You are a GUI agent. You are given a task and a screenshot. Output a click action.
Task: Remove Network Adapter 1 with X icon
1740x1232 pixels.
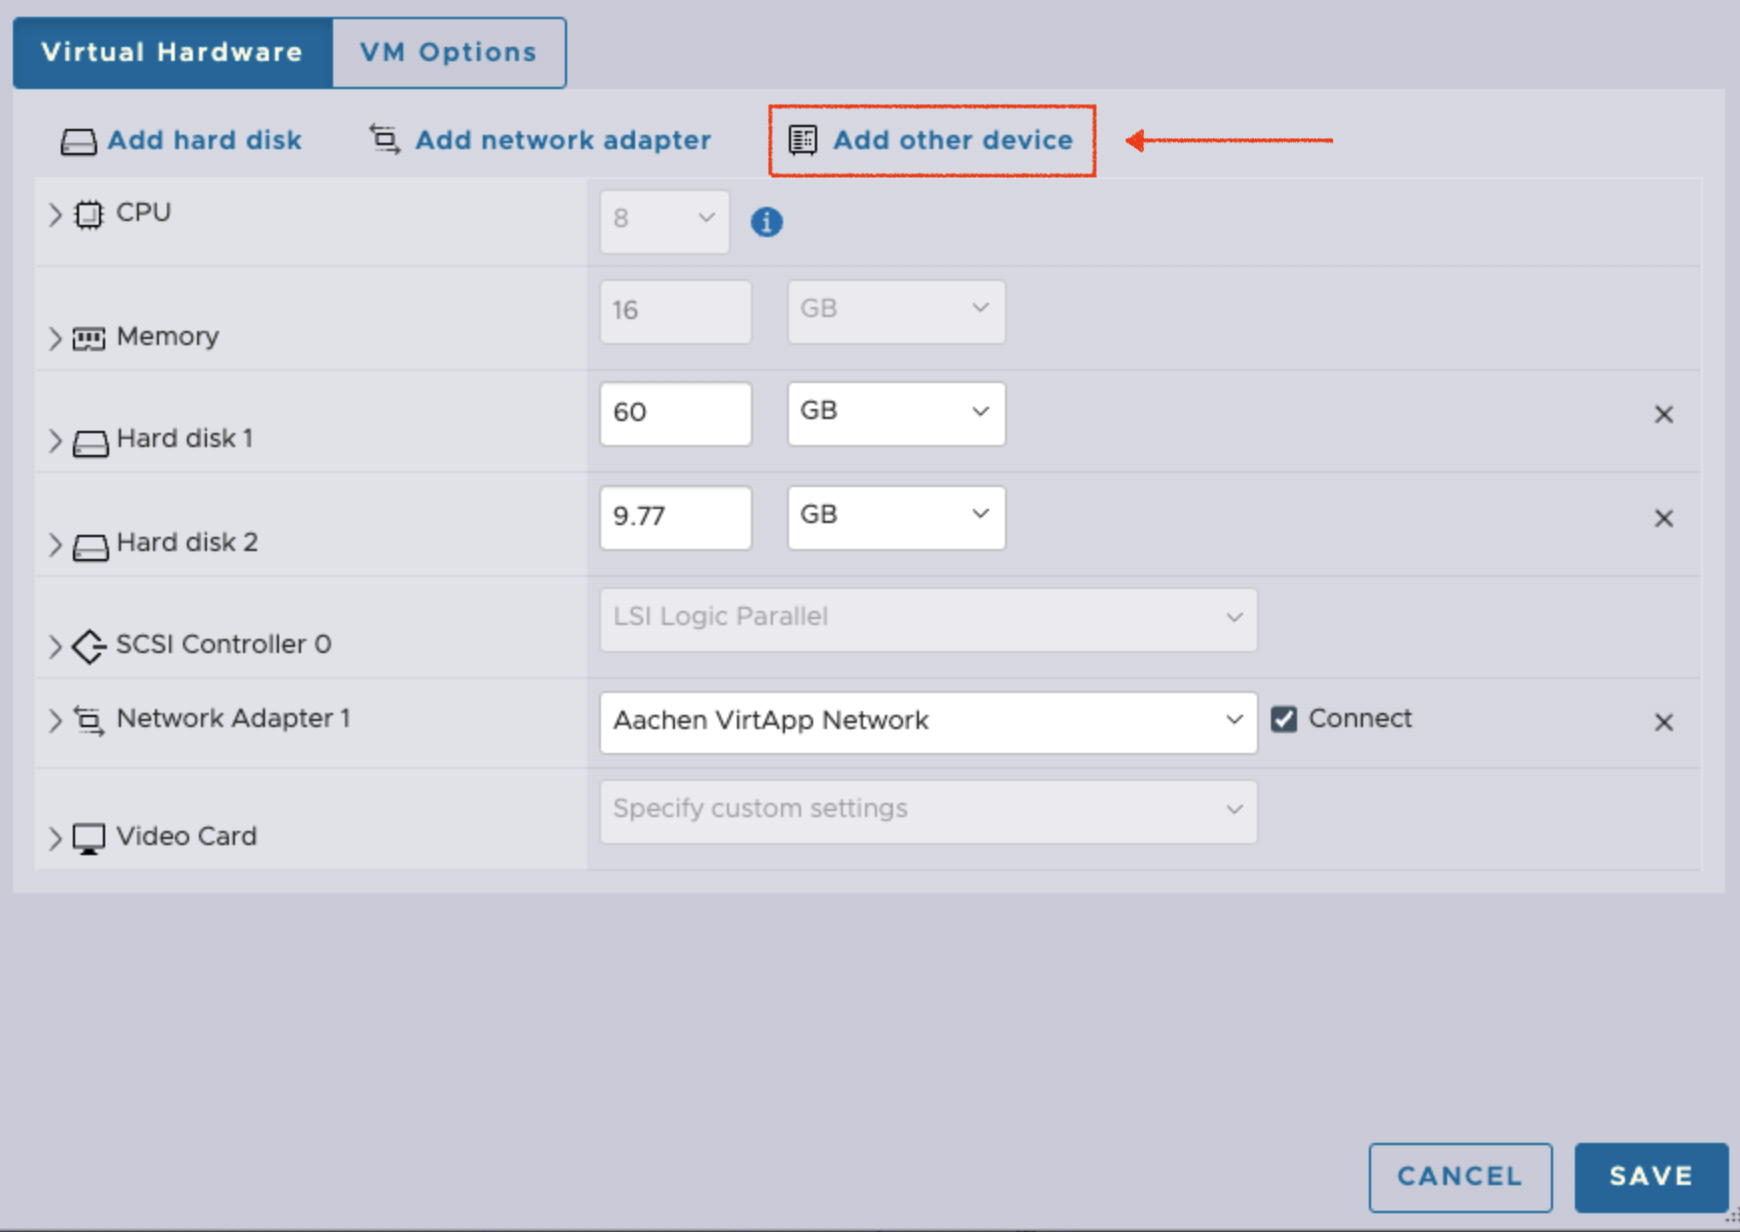[1663, 722]
